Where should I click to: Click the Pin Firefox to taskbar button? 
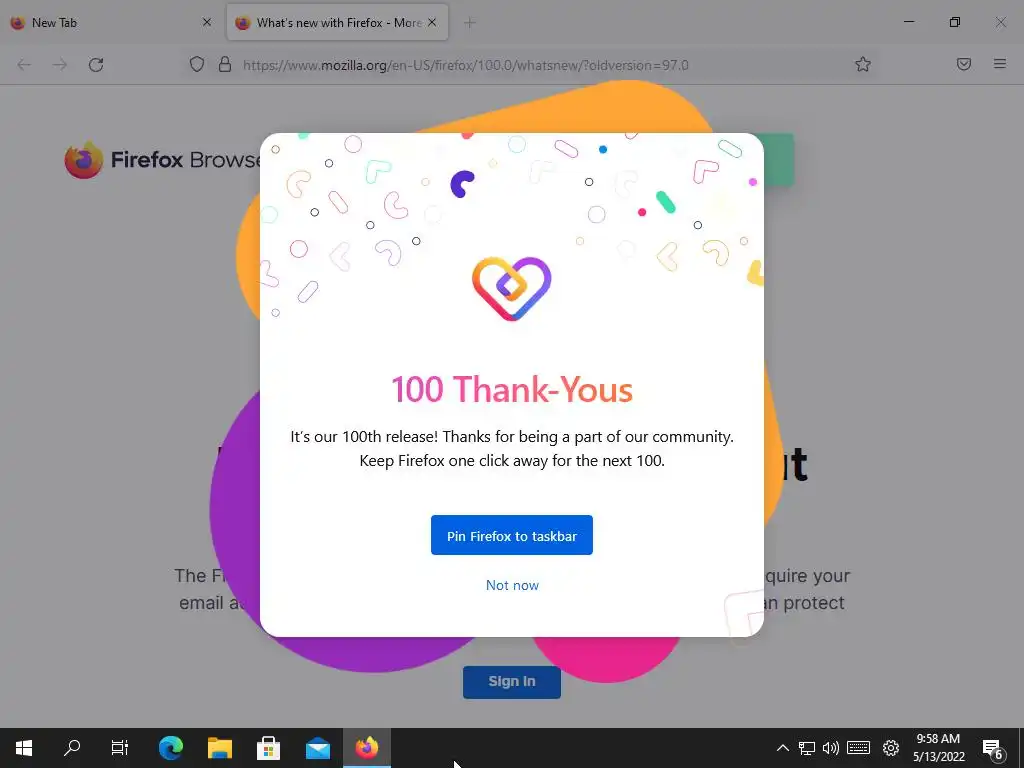tap(511, 535)
